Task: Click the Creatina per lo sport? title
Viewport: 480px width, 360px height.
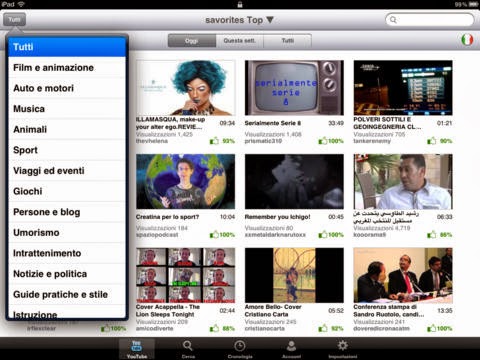Action: click(x=167, y=217)
